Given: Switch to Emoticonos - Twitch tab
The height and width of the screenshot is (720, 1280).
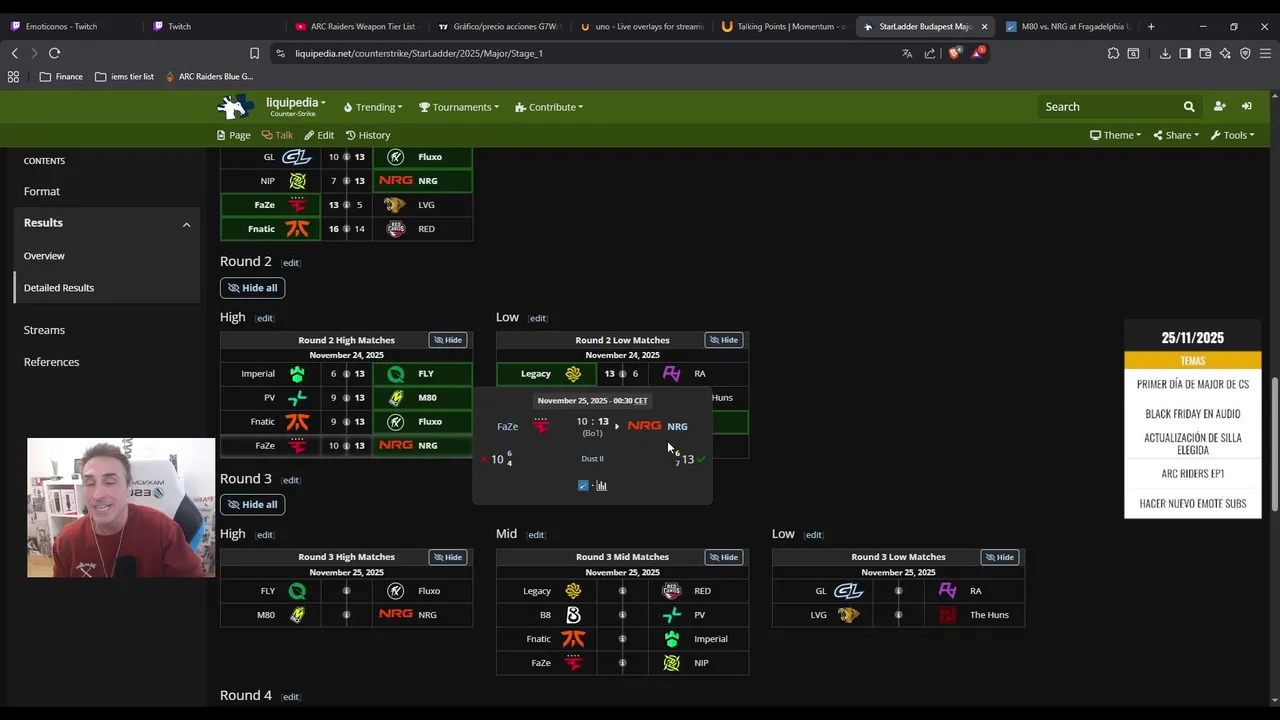Looking at the screenshot, I should (x=62, y=26).
